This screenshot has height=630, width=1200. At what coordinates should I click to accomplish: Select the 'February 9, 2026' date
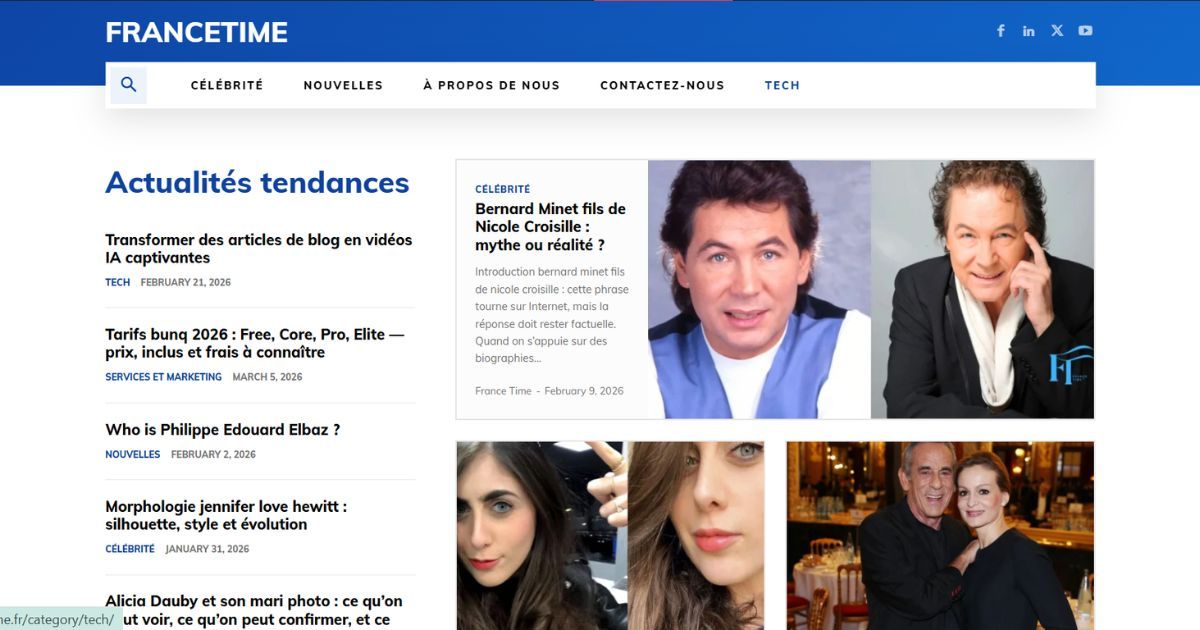[584, 391]
